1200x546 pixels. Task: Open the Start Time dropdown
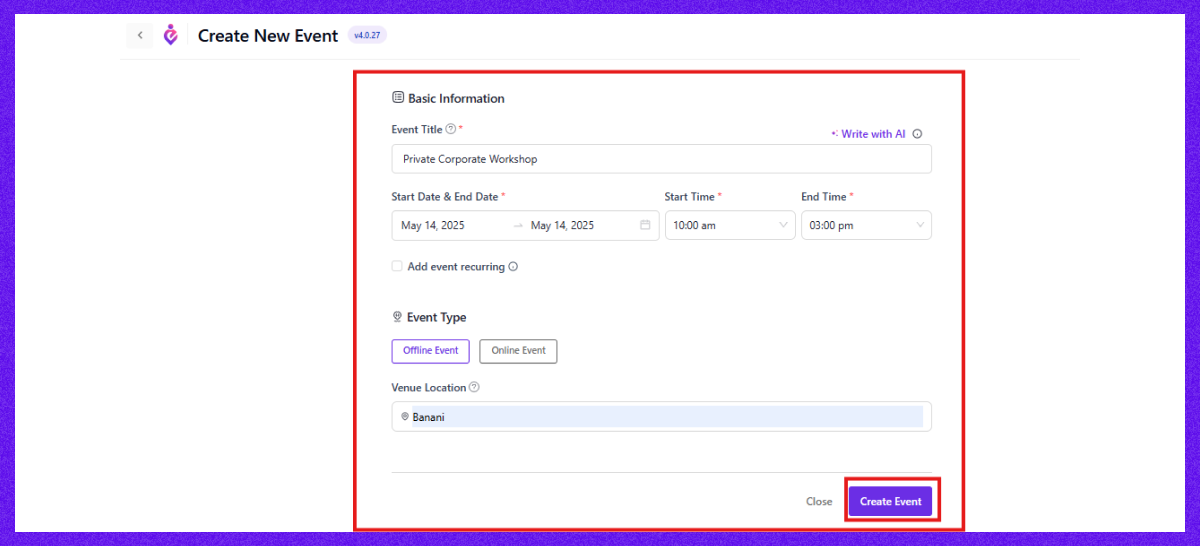click(x=727, y=225)
